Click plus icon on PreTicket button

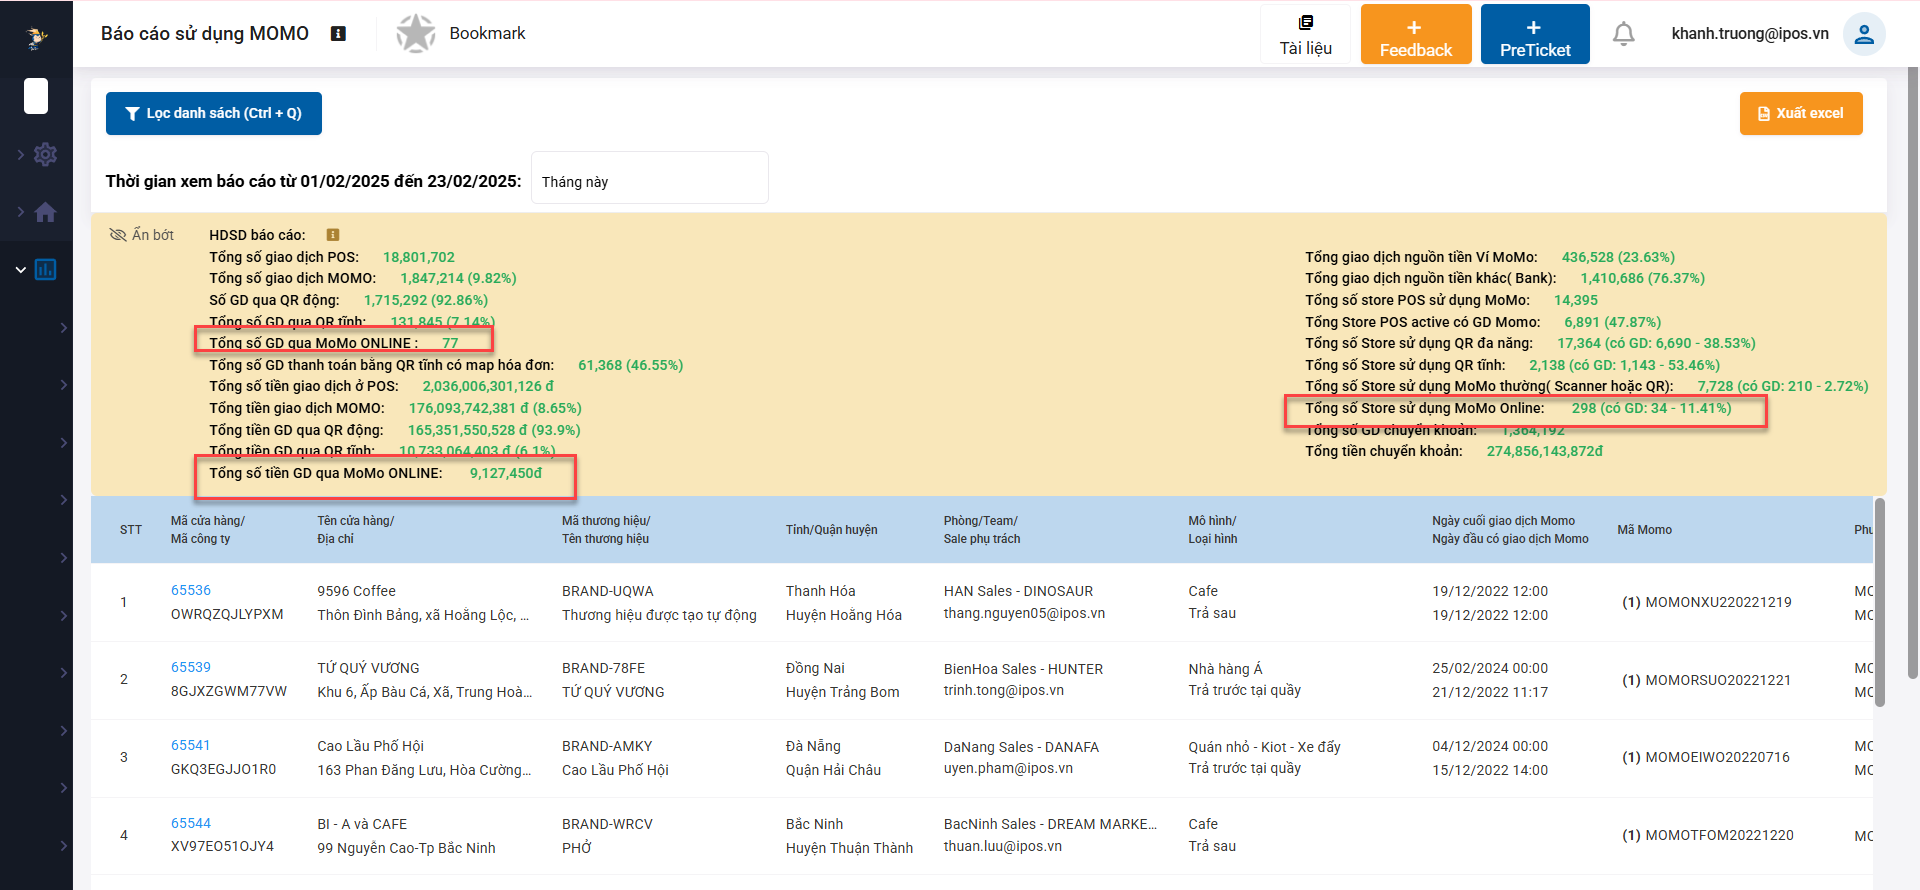(1534, 28)
